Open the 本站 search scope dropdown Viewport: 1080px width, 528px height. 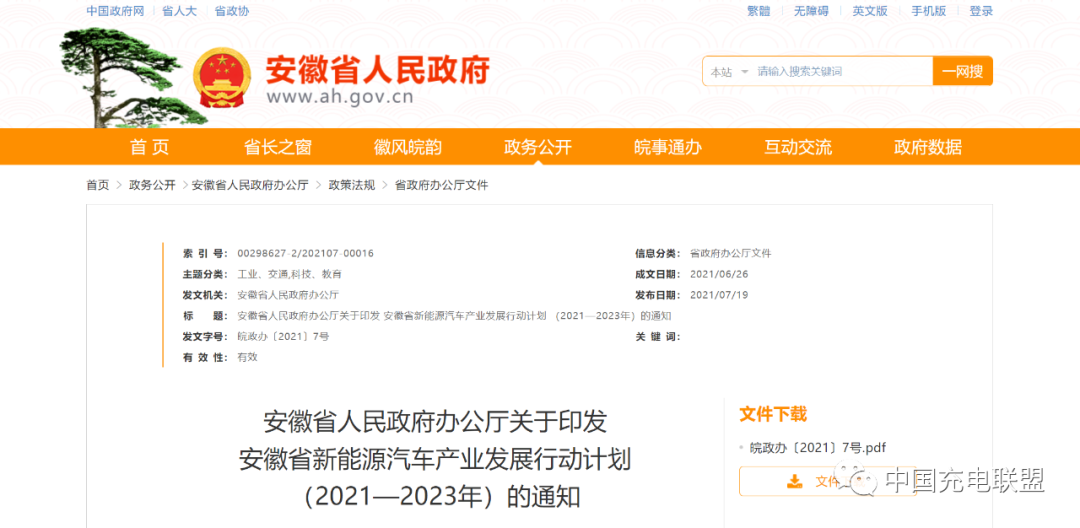[729, 72]
